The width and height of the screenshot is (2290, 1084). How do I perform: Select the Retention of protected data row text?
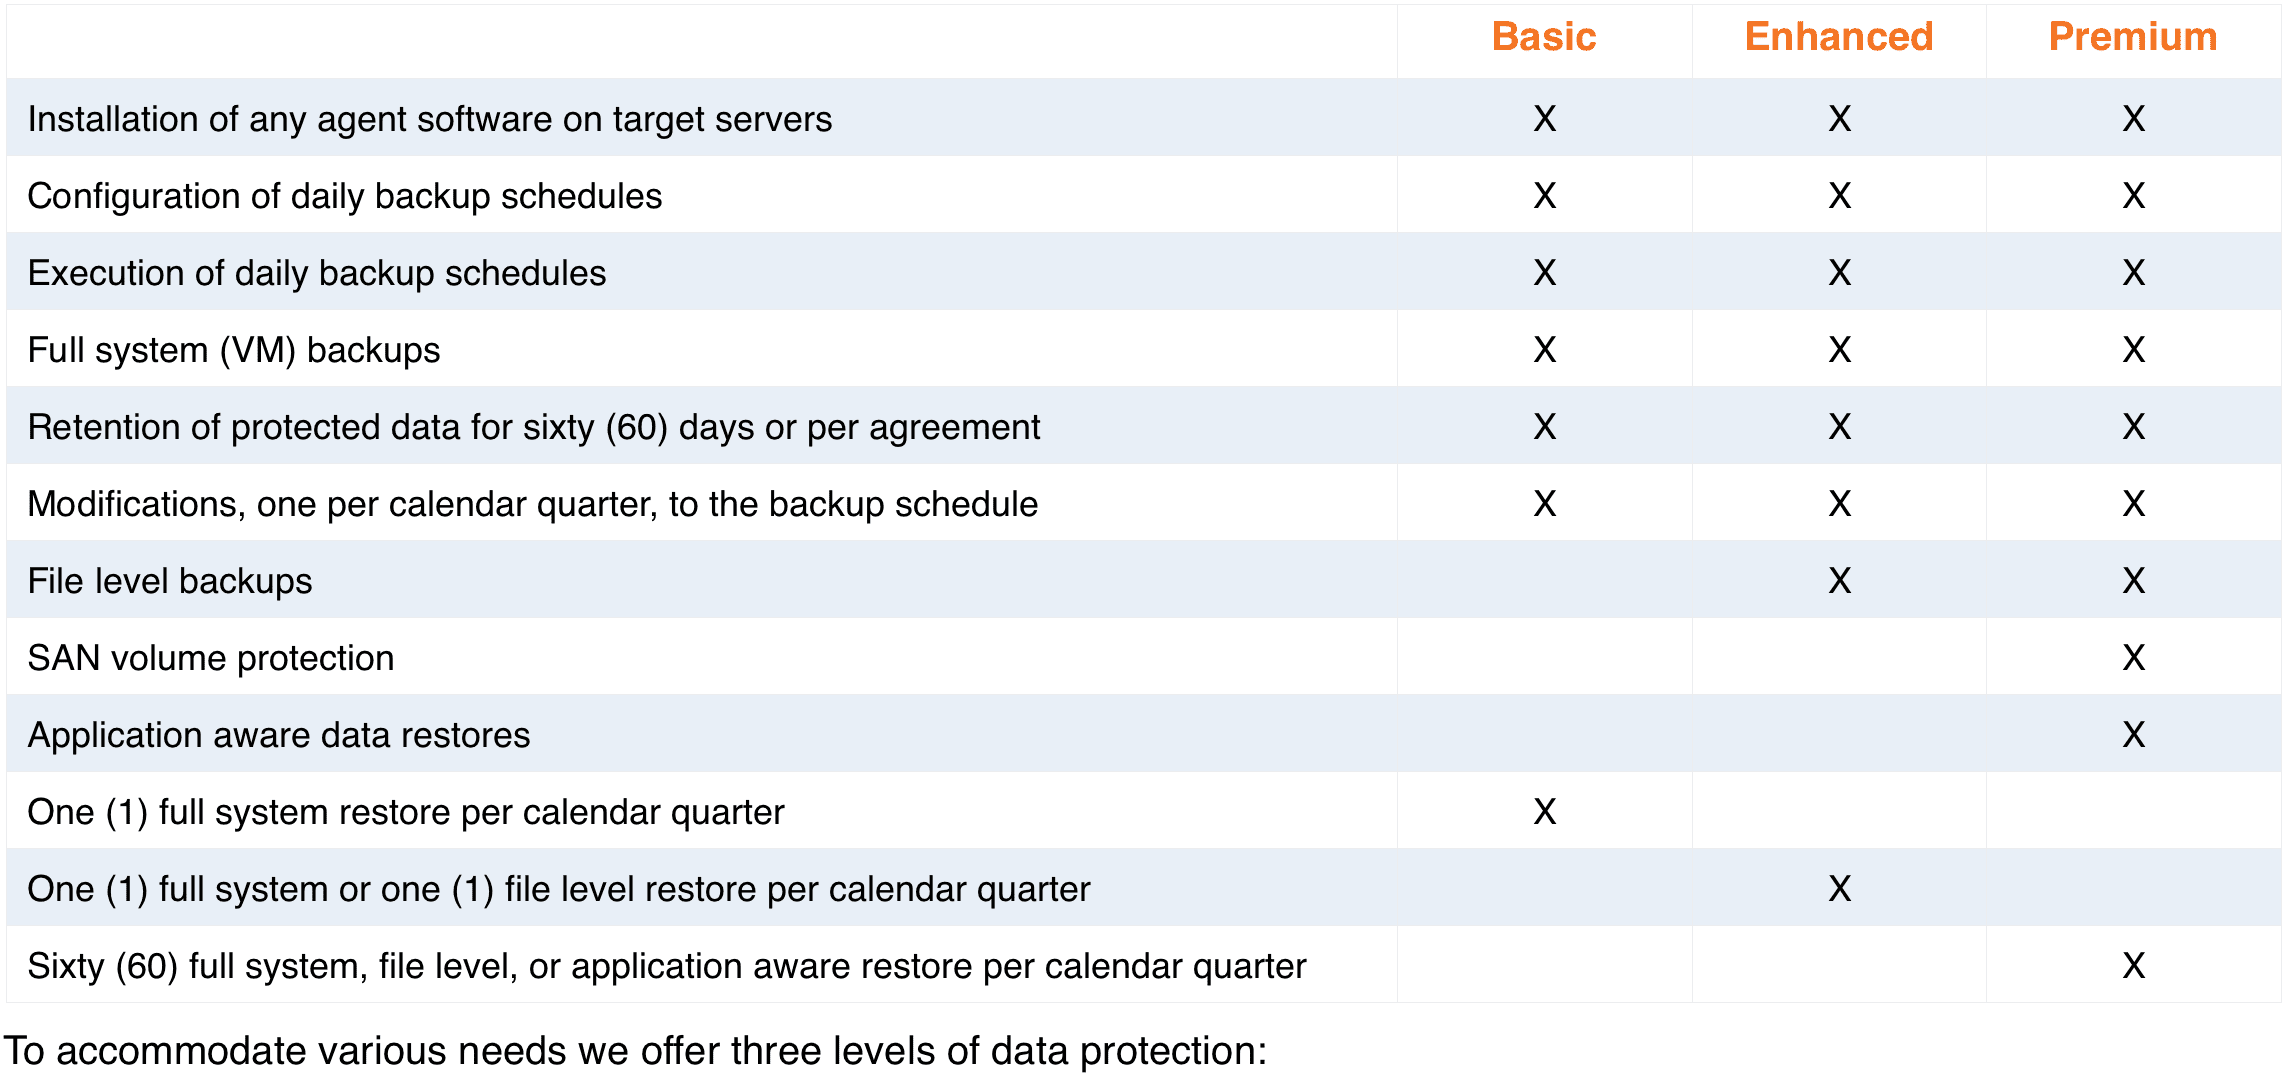[534, 427]
